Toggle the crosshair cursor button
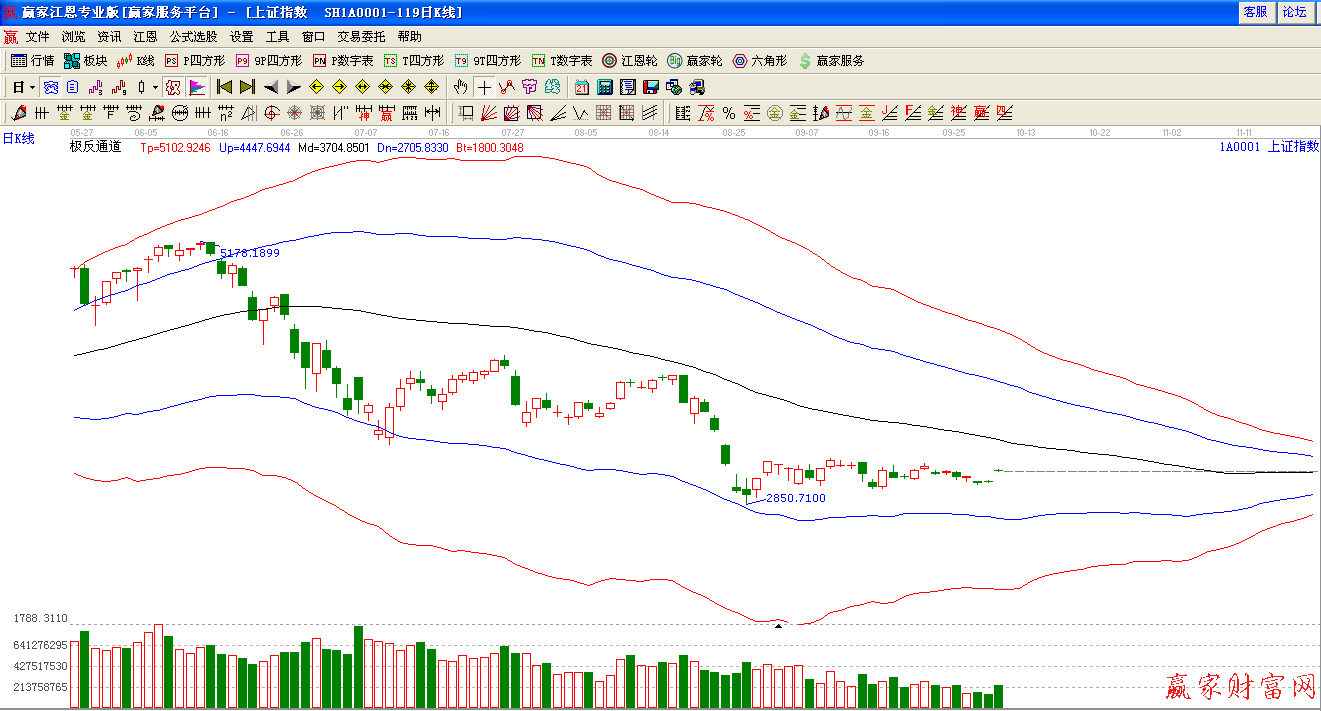Screen dimensions: 1321x711 pyautogui.click(x=484, y=87)
